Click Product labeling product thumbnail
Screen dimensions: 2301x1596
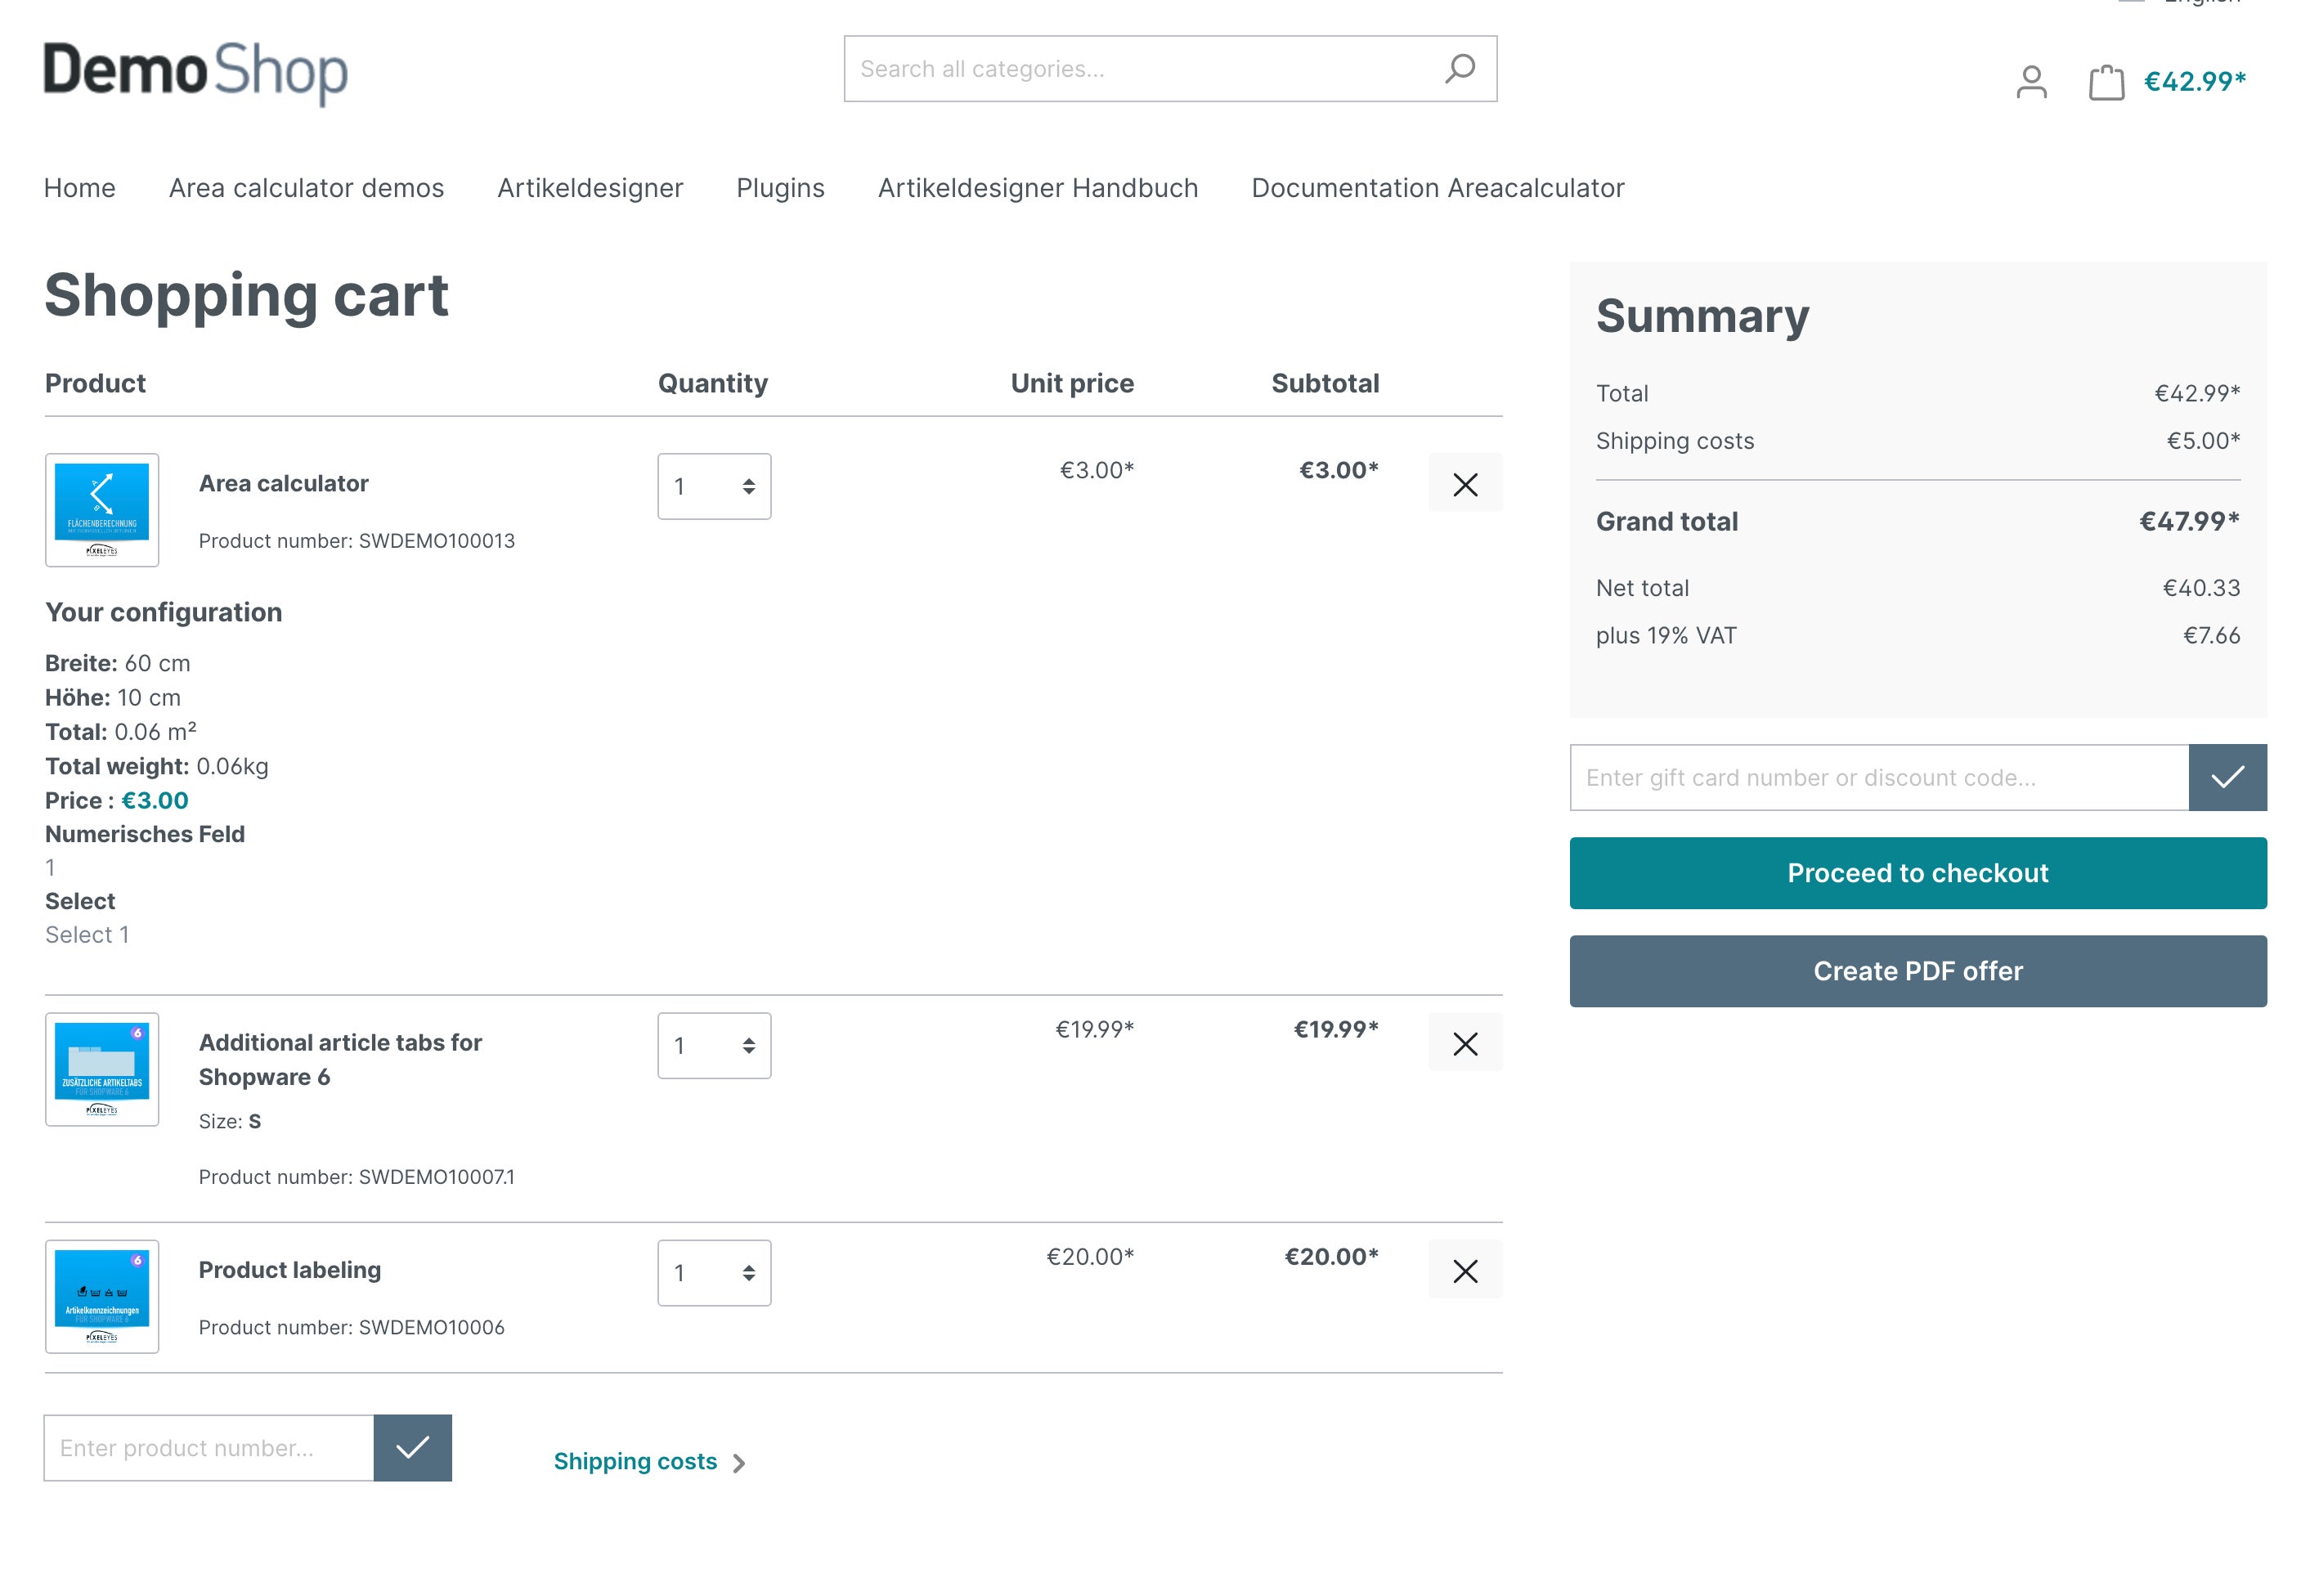[102, 1296]
